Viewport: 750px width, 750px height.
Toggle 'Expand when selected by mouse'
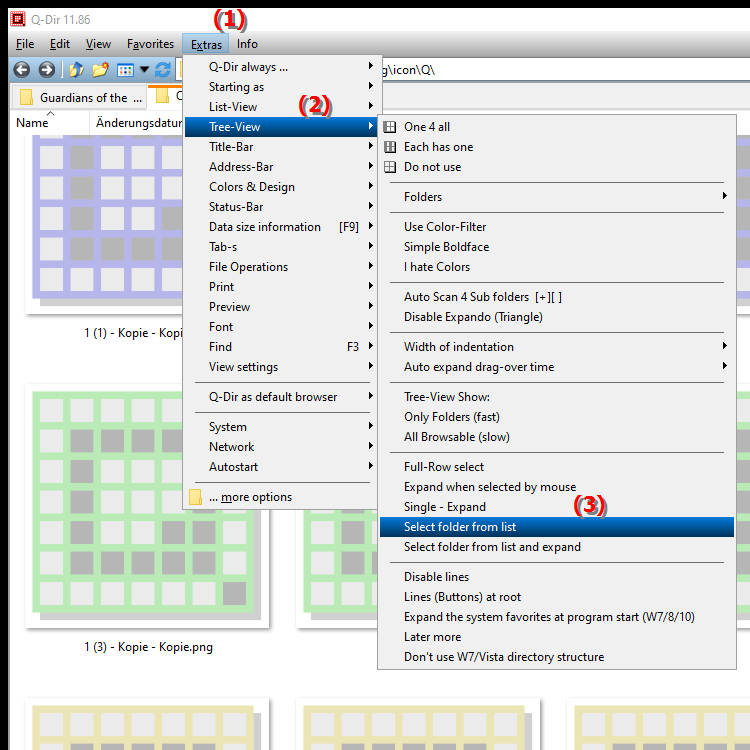click(557, 487)
